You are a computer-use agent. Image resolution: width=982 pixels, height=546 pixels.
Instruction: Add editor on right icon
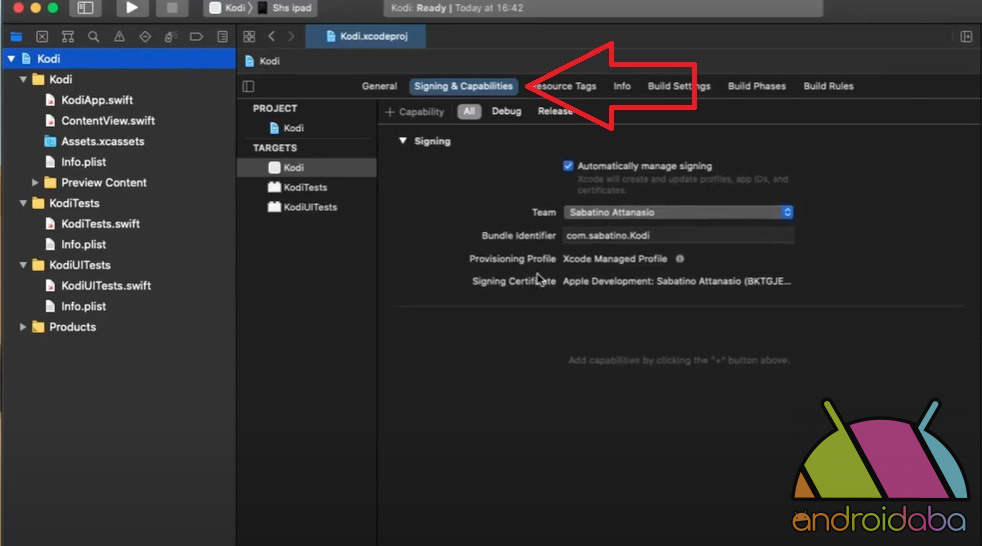(x=966, y=36)
